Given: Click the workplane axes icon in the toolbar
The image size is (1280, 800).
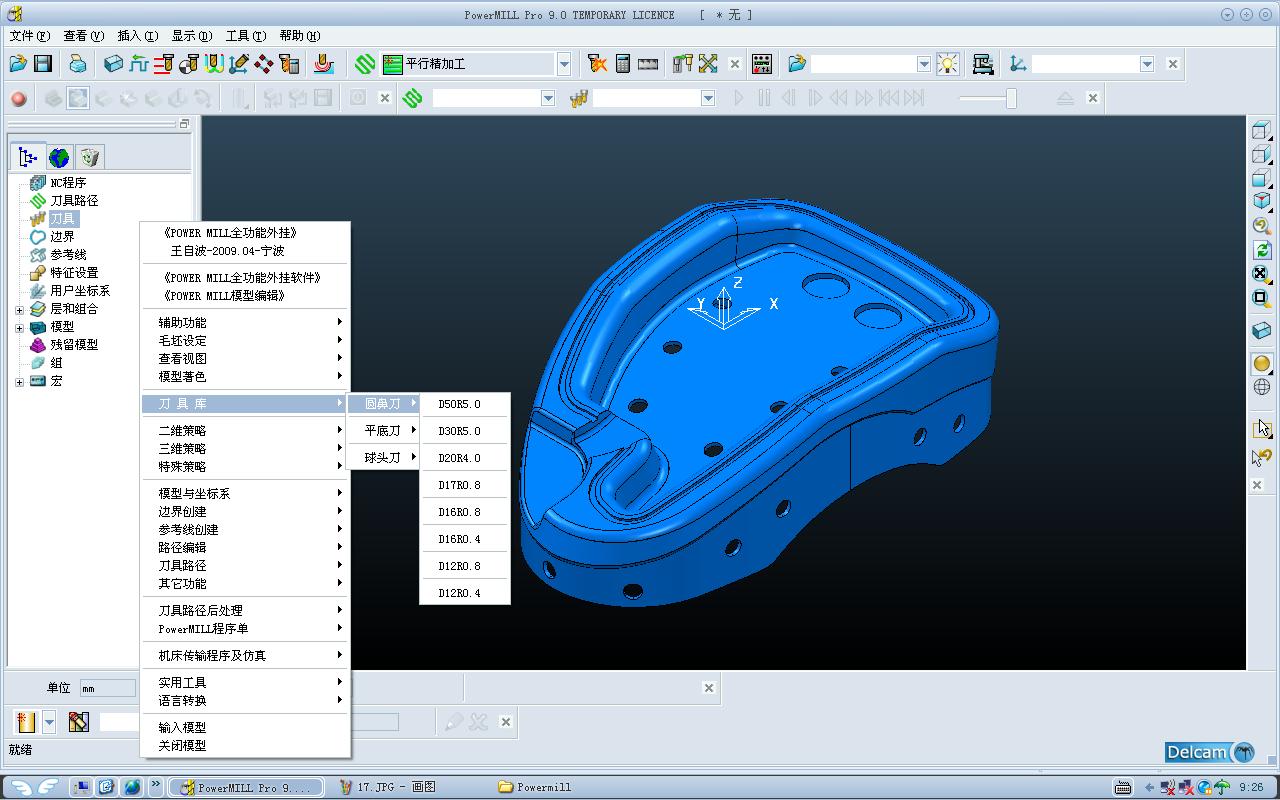Looking at the screenshot, I should 1018,64.
